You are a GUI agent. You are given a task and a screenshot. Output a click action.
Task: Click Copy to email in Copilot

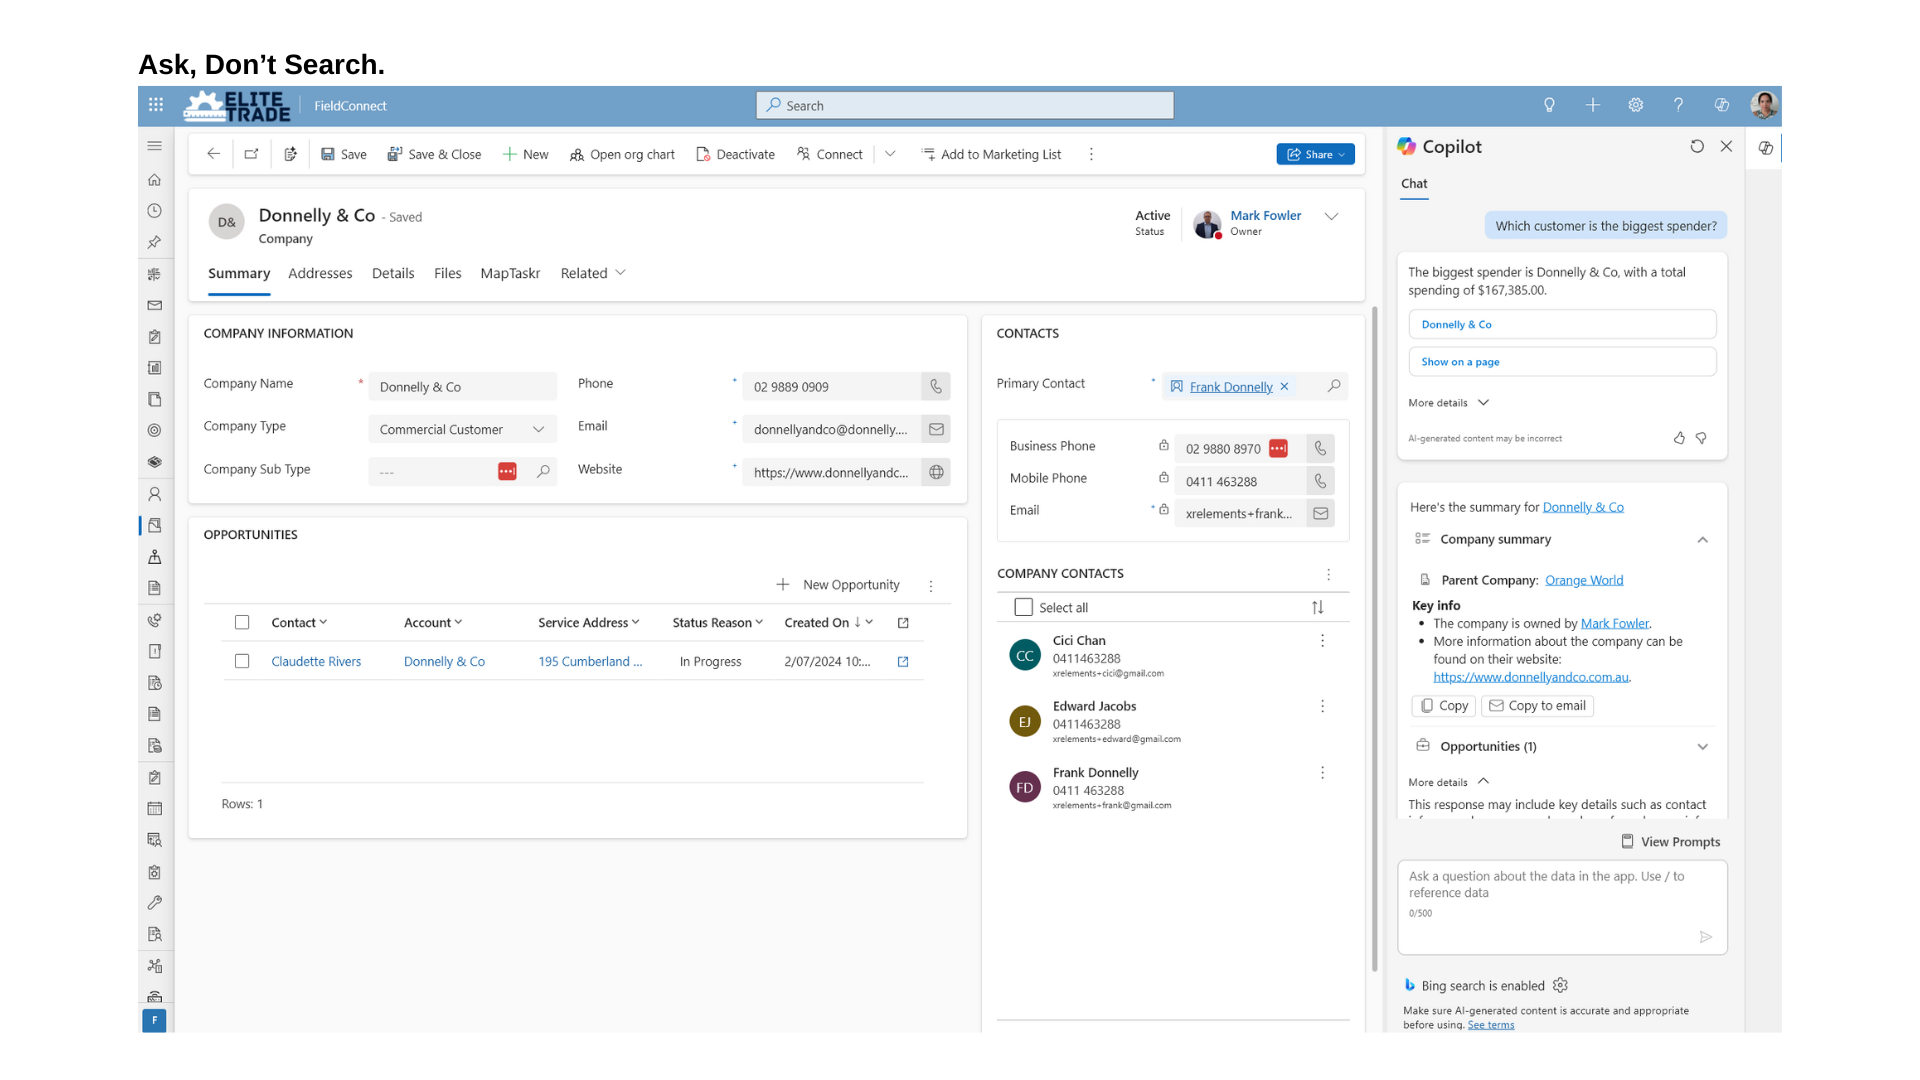(1537, 705)
